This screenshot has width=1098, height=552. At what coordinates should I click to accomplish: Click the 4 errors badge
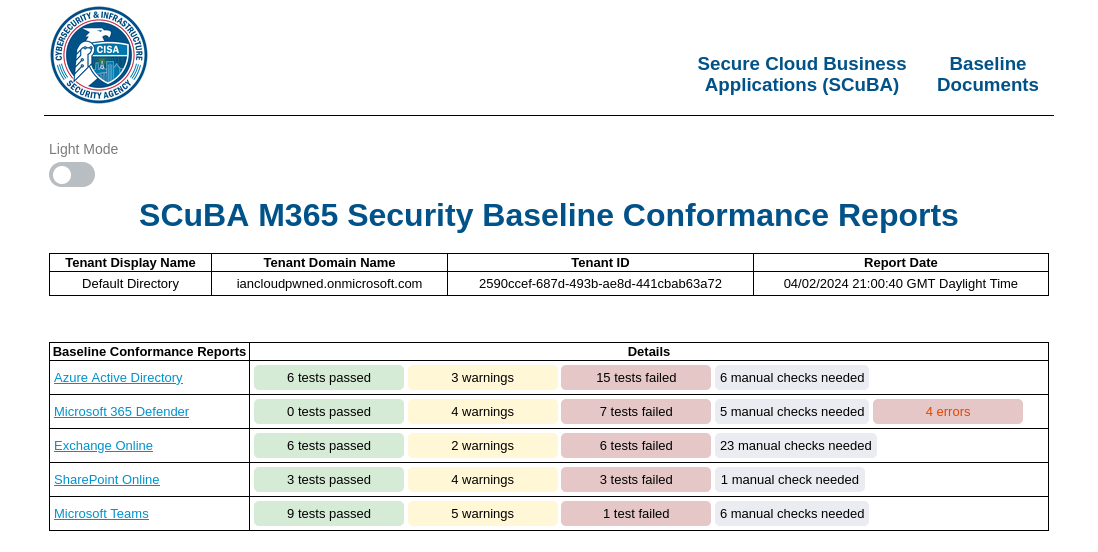click(x=948, y=412)
